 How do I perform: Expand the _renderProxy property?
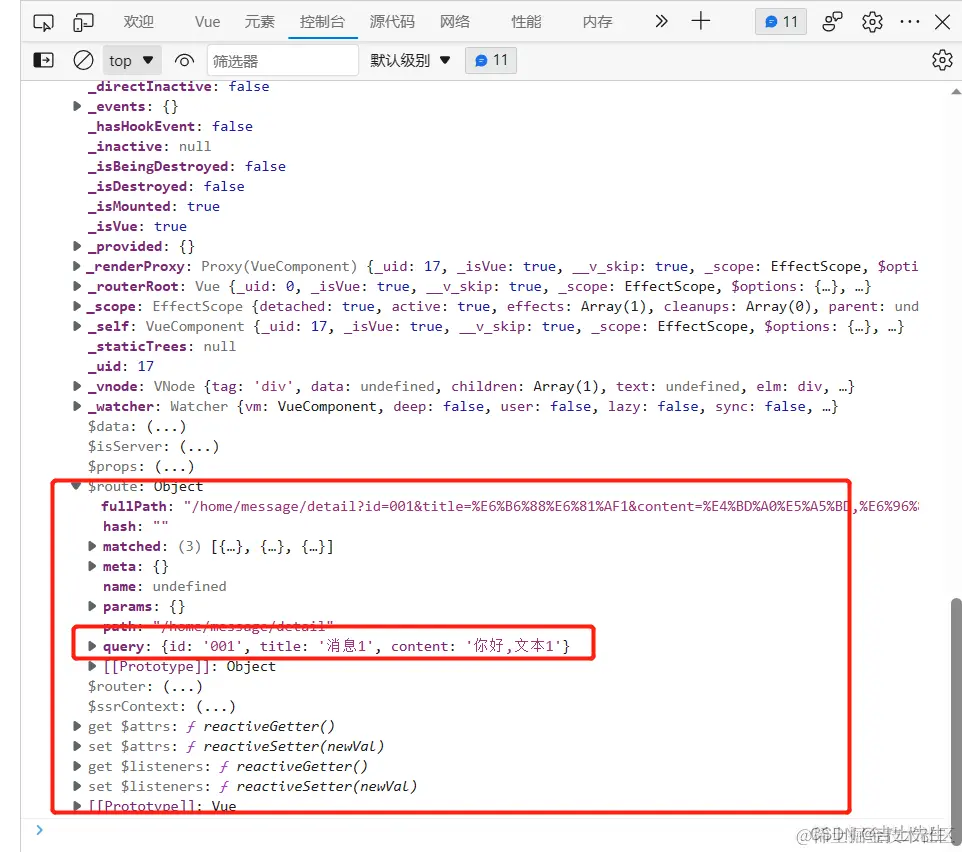coord(77,266)
